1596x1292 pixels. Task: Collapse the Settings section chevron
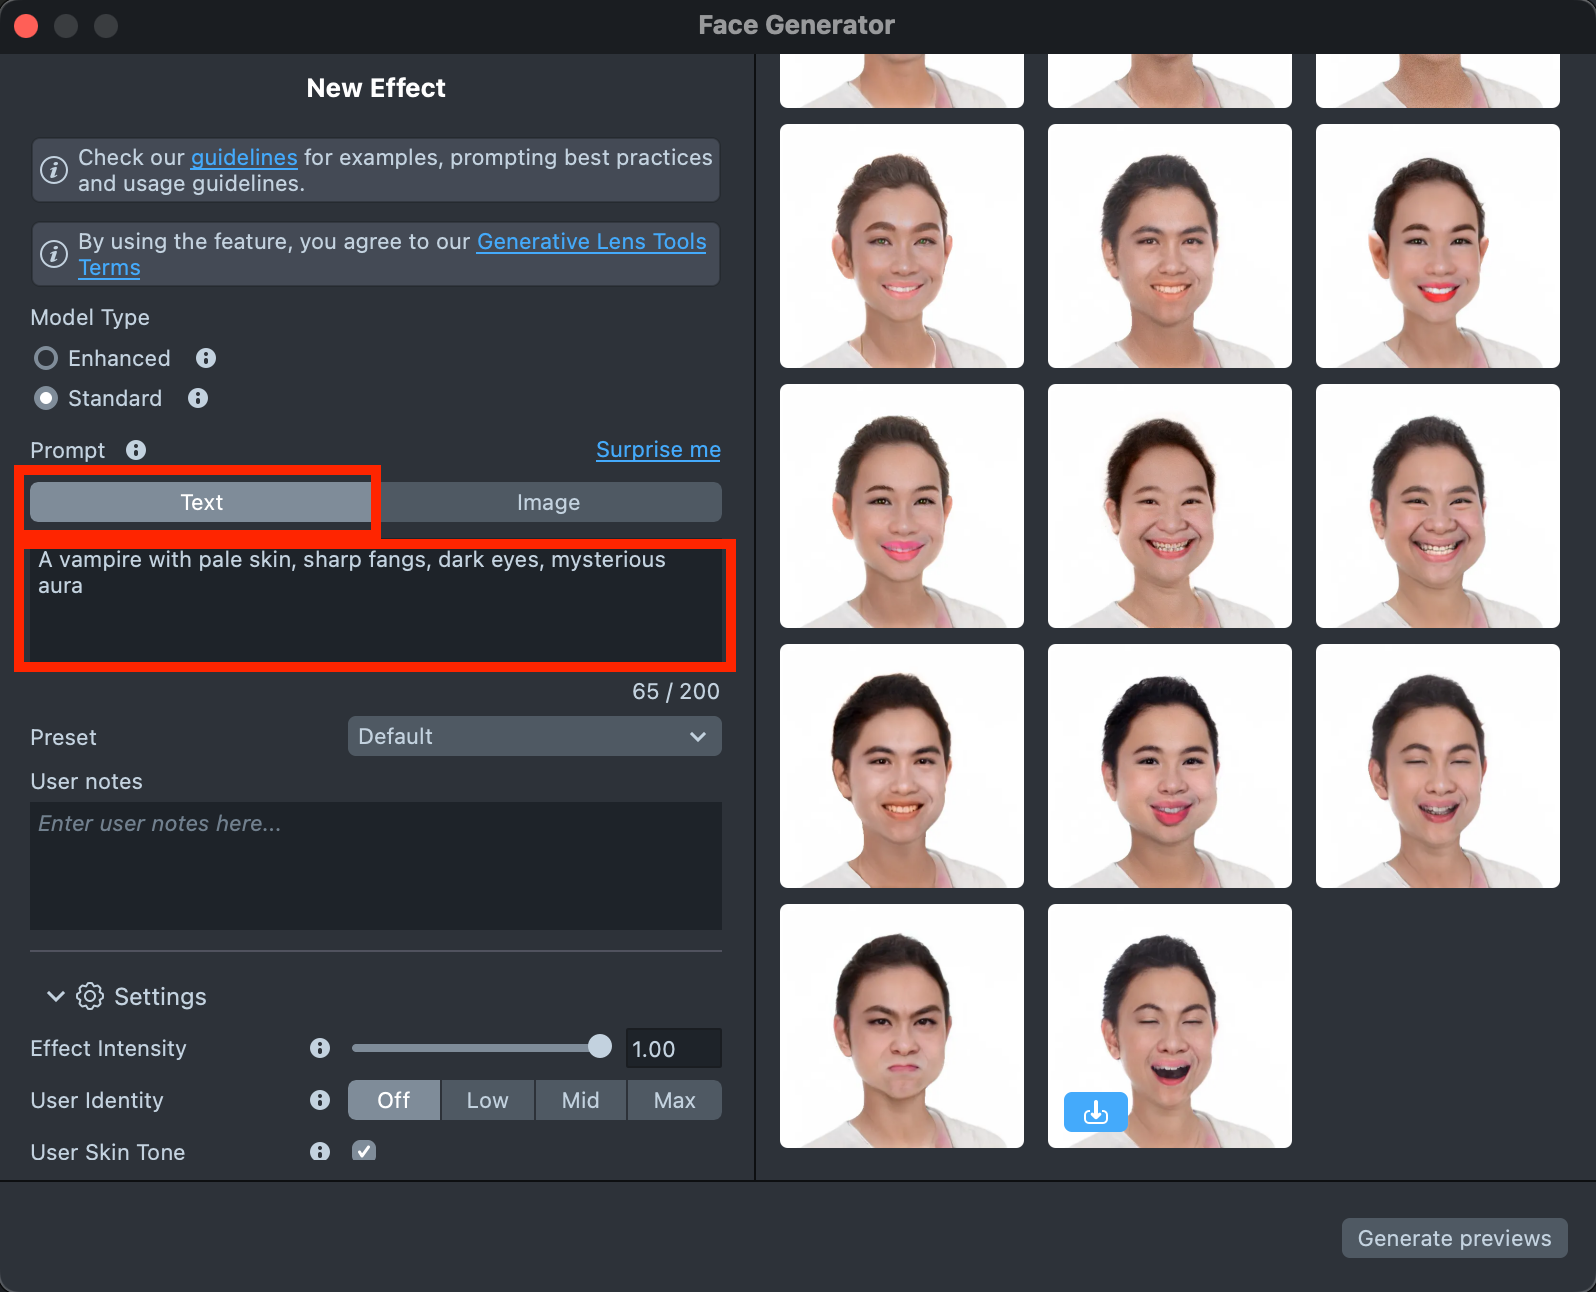pyautogui.click(x=56, y=996)
